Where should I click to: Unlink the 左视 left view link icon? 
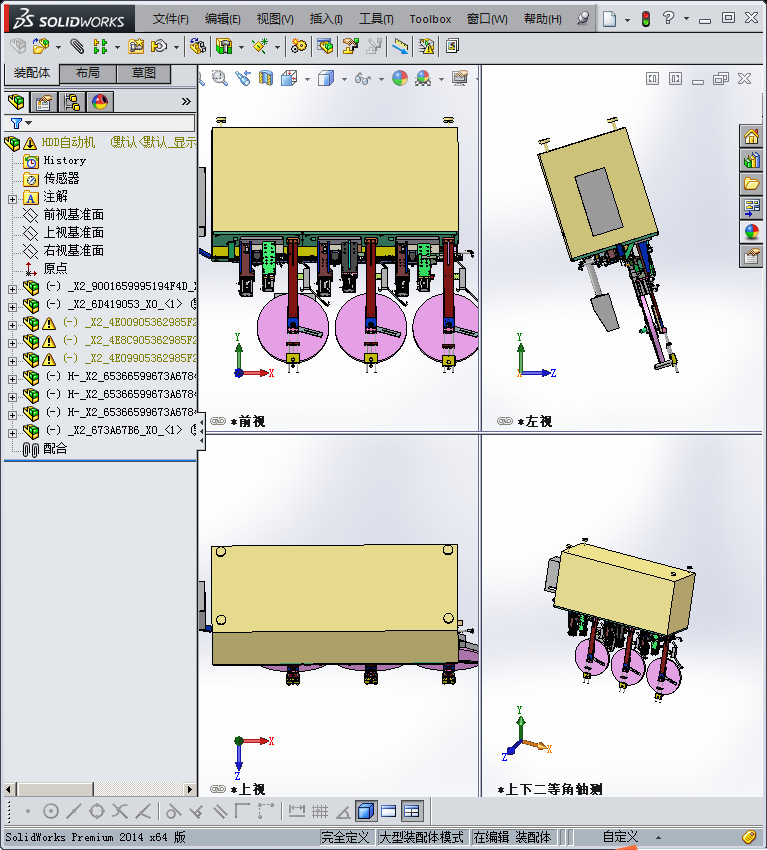[505, 421]
